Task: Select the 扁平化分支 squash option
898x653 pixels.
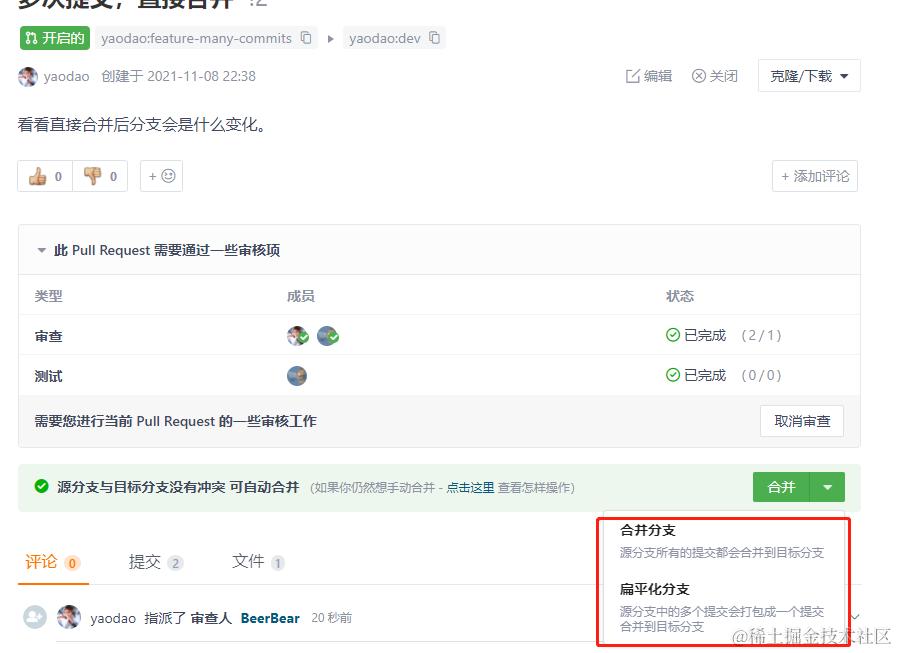Action: (x=656, y=590)
